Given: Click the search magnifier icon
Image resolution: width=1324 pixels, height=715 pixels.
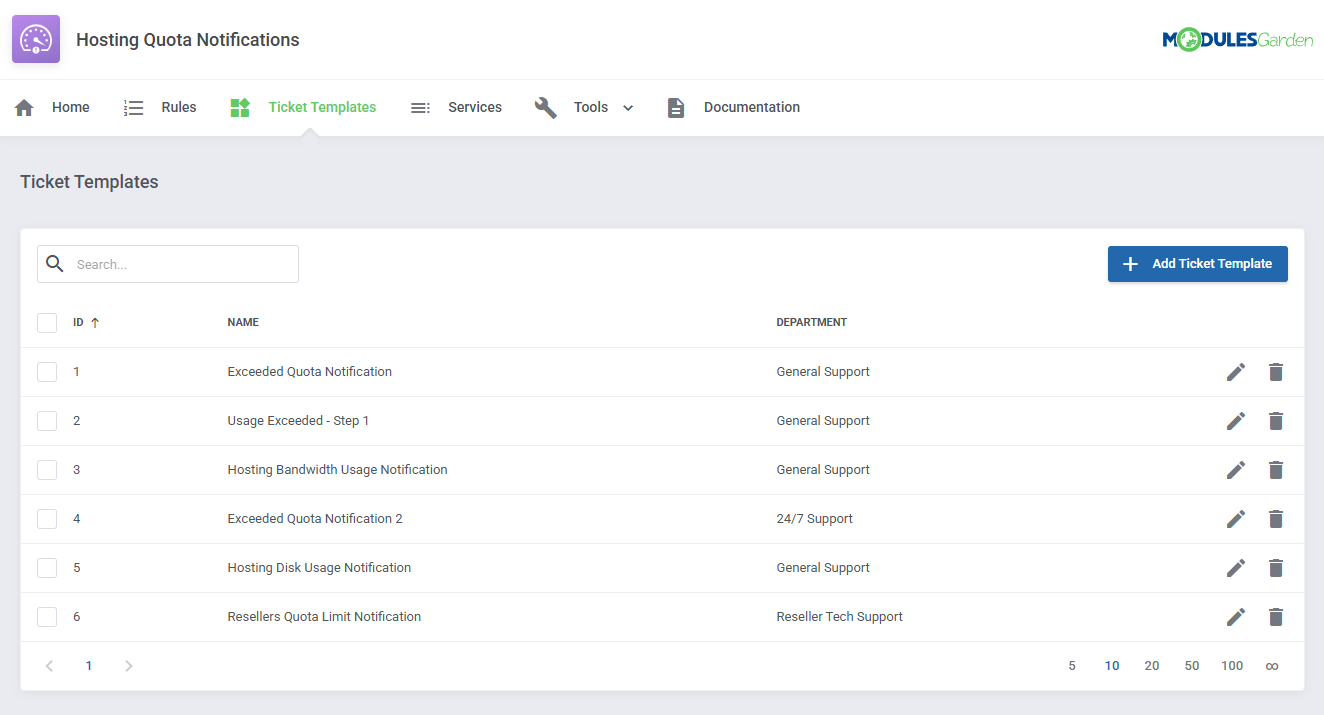Looking at the screenshot, I should tap(55, 263).
